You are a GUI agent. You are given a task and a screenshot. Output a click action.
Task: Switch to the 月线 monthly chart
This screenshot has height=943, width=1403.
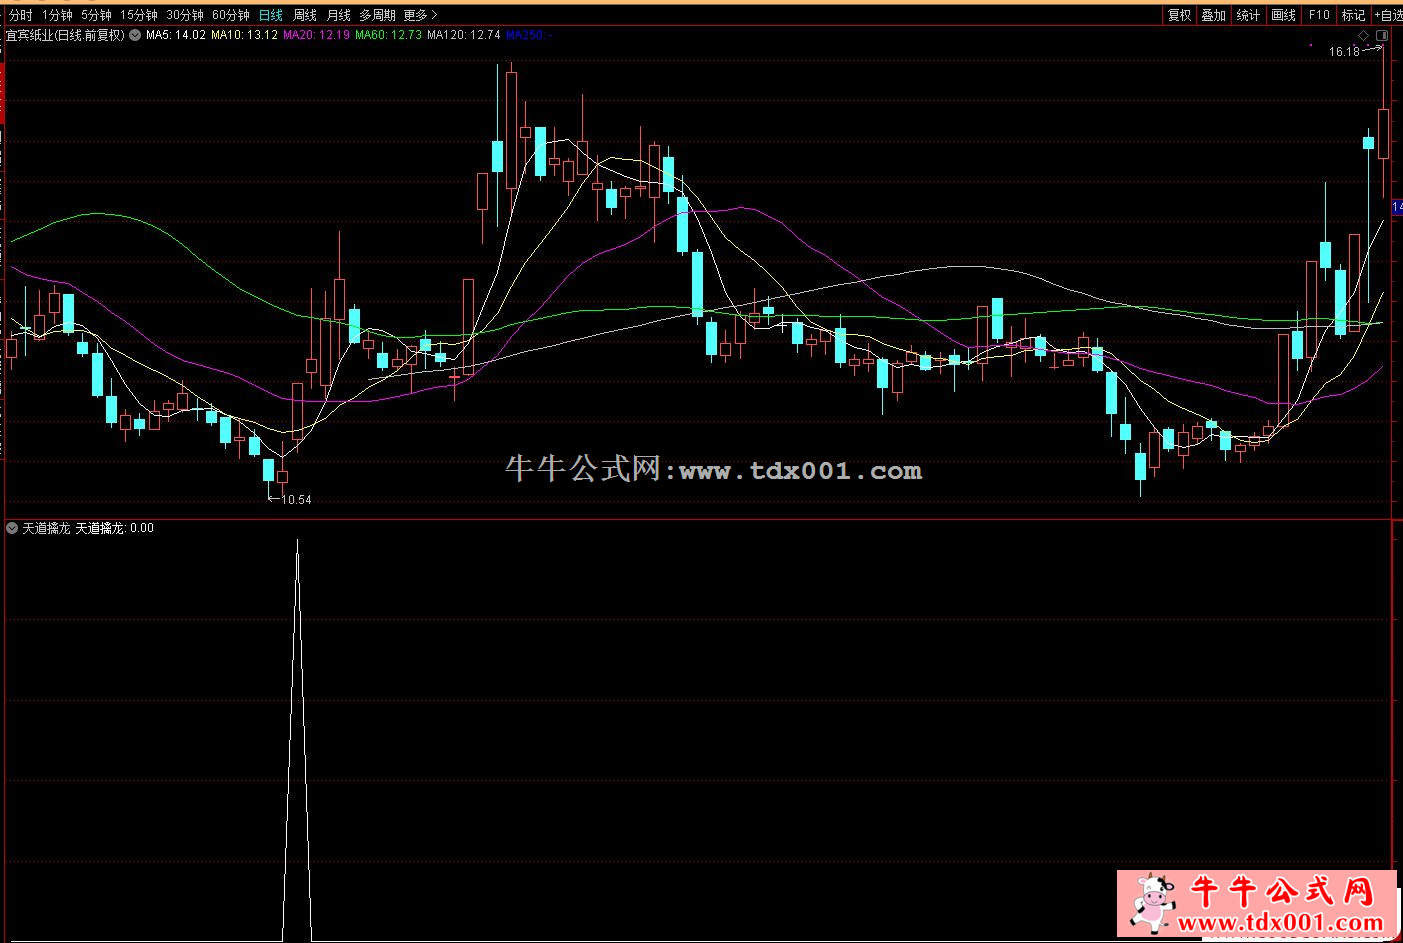point(338,15)
